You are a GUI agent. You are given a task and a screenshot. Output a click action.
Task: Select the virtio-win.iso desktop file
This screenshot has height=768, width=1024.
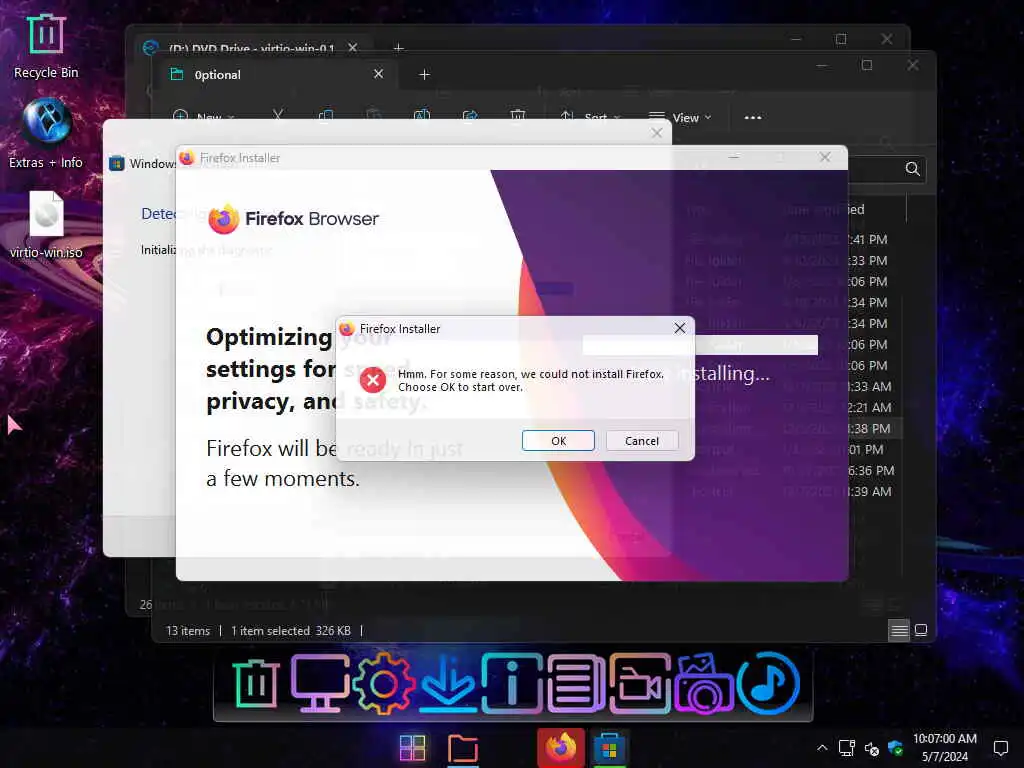[46, 225]
